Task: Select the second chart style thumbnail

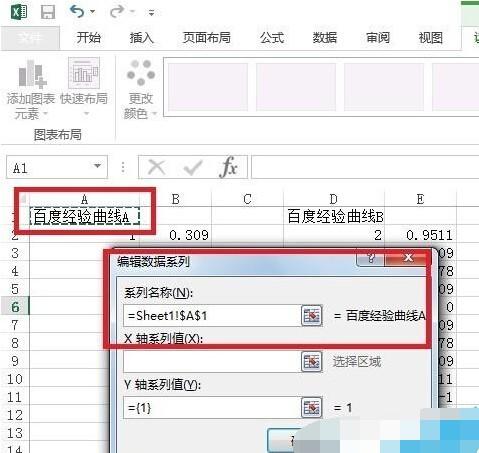Action: [x=296, y=87]
